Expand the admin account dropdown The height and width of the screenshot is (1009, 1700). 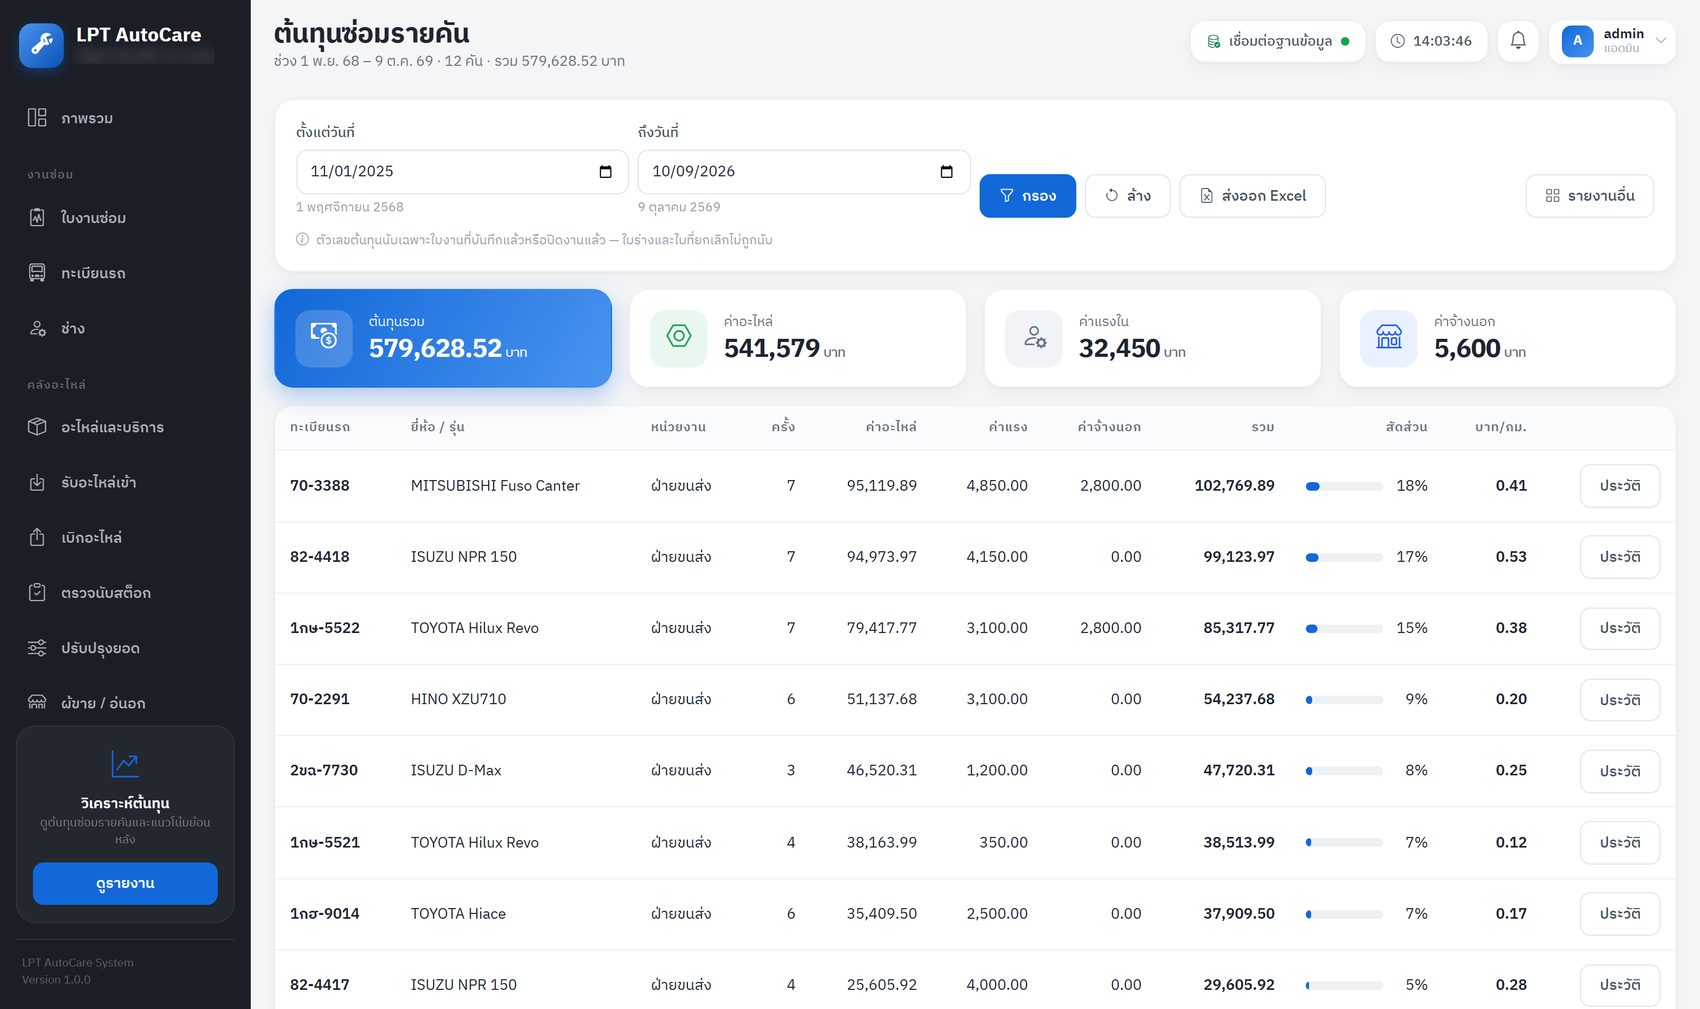(1661, 41)
